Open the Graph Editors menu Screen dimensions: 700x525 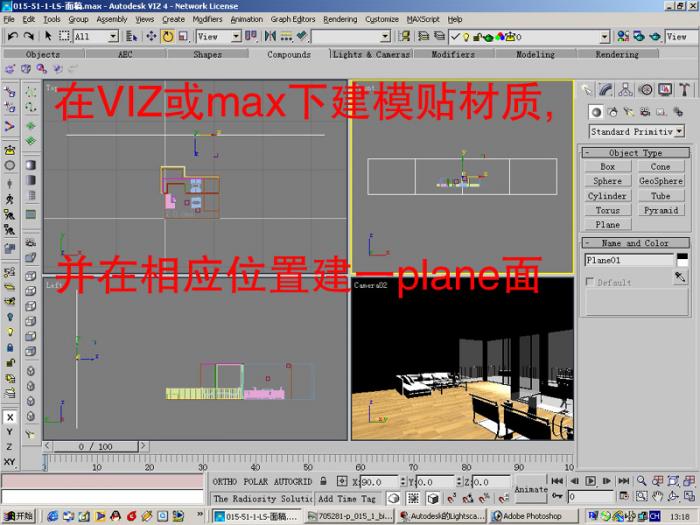tap(292, 19)
